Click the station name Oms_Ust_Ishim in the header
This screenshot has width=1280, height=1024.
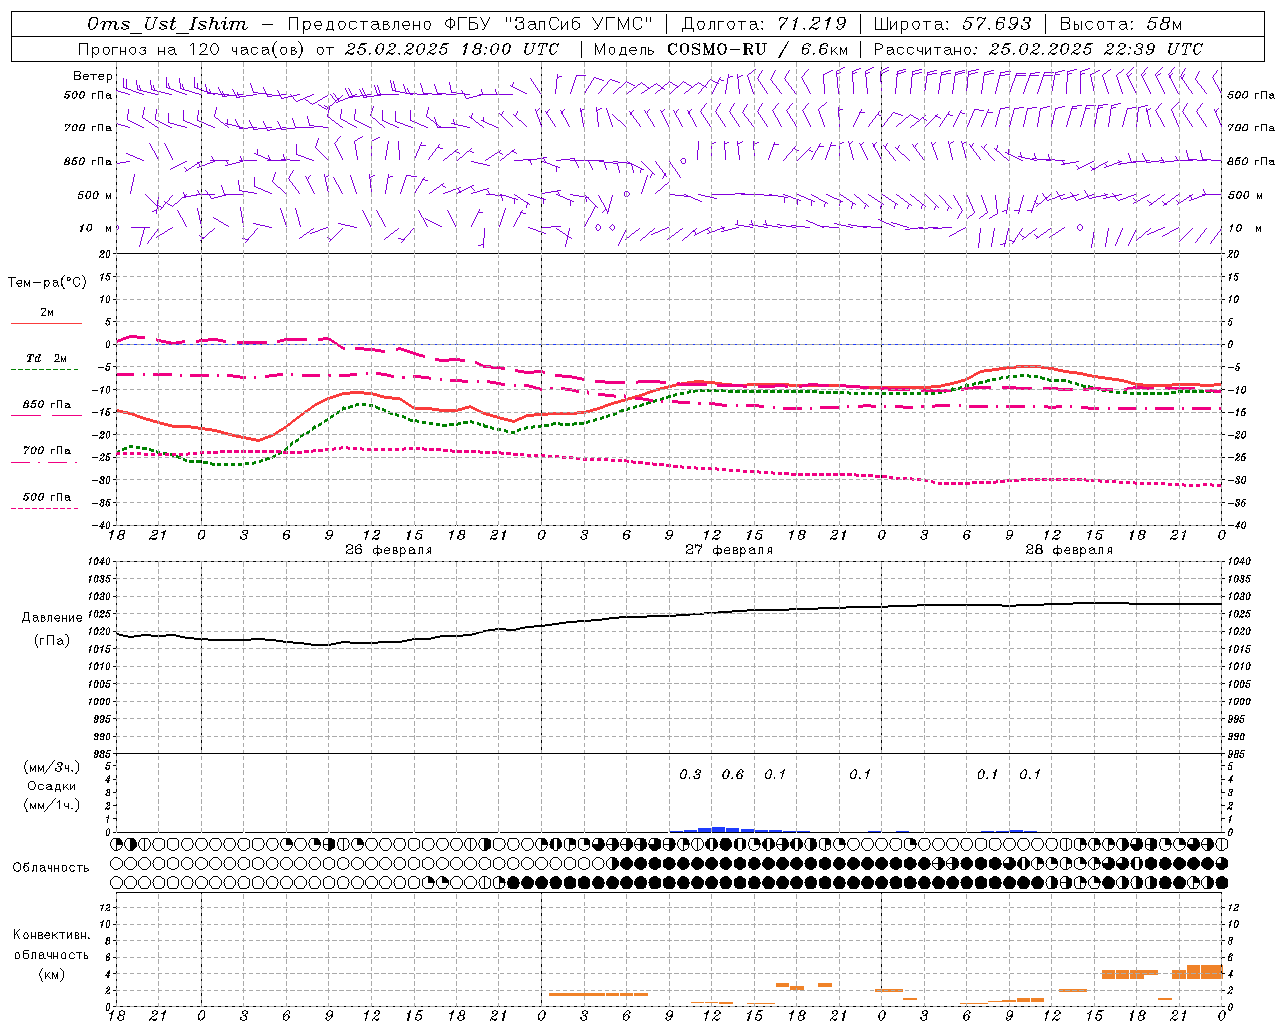pos(167,24)
